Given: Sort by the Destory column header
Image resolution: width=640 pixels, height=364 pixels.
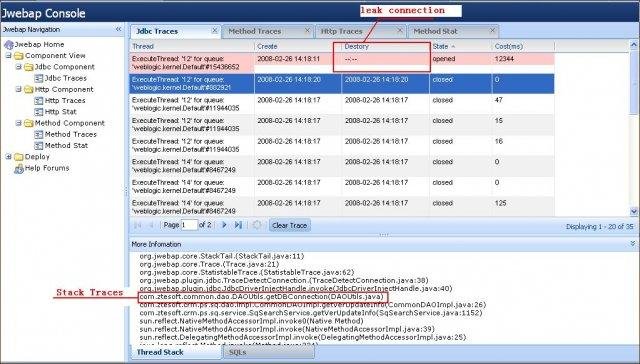Looking at the screenshot, I should [385, 47].
